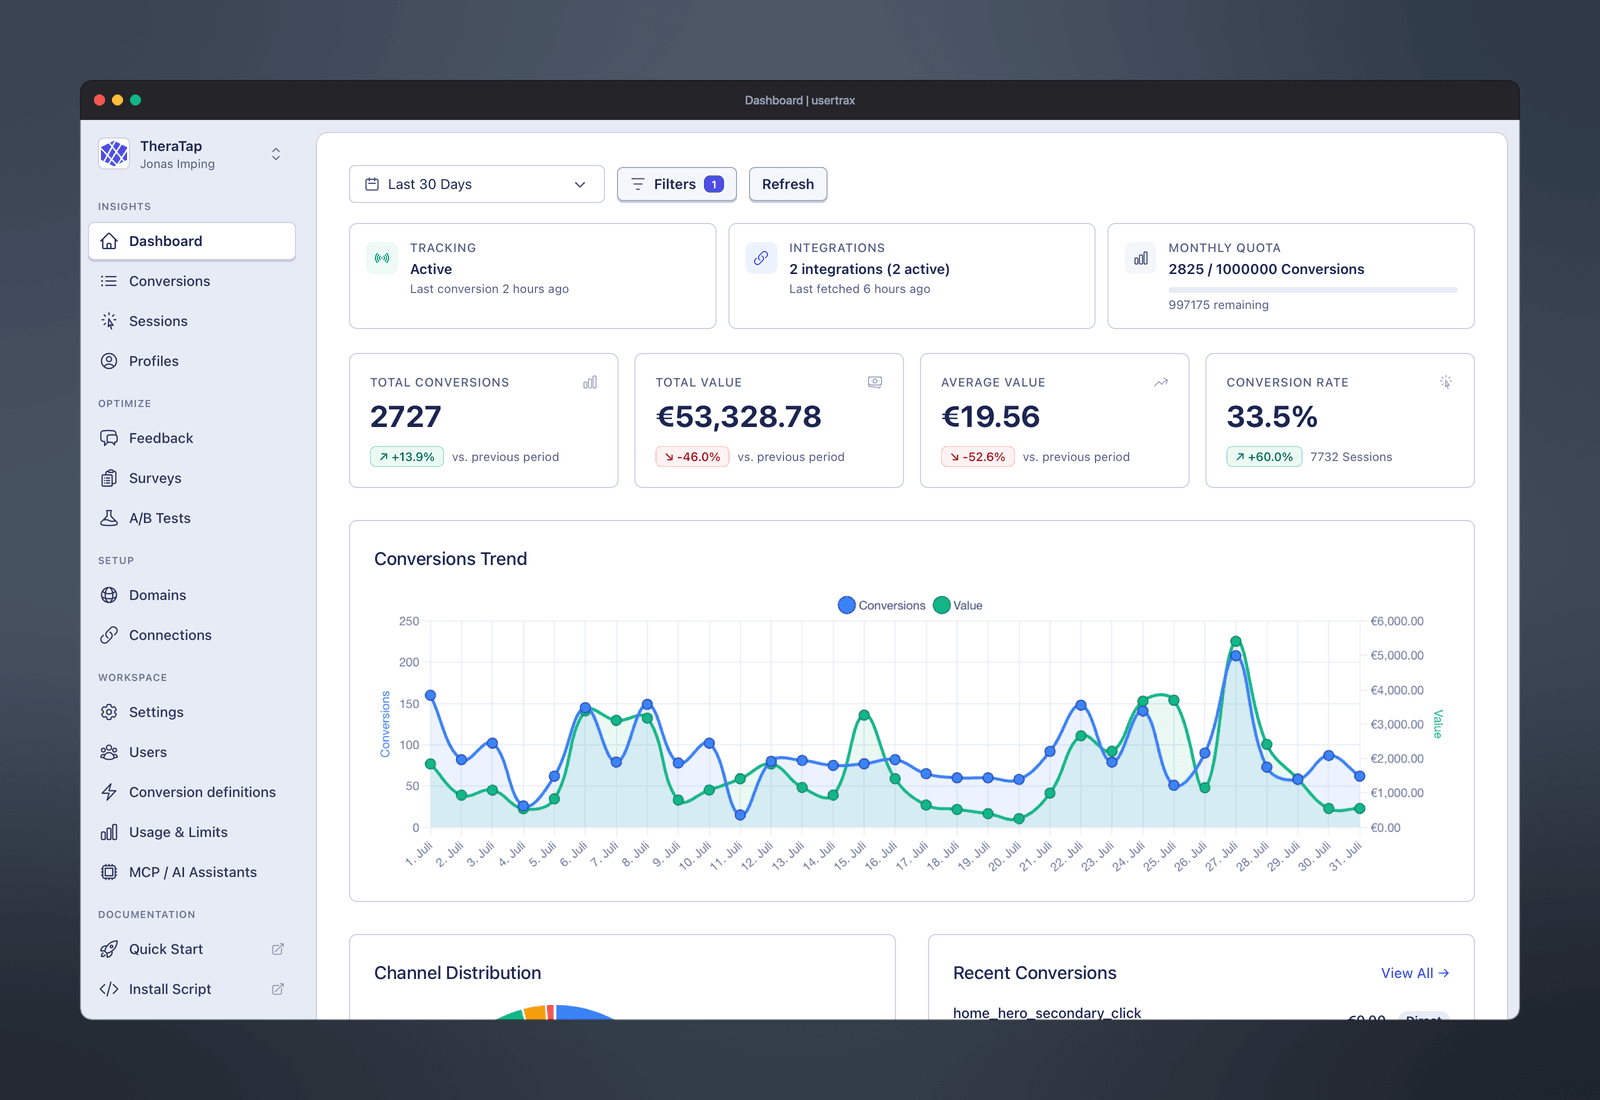The image size is (1600, 1100).
Task: Click the Total Value banknote icon
Action: tap(875, 382)
